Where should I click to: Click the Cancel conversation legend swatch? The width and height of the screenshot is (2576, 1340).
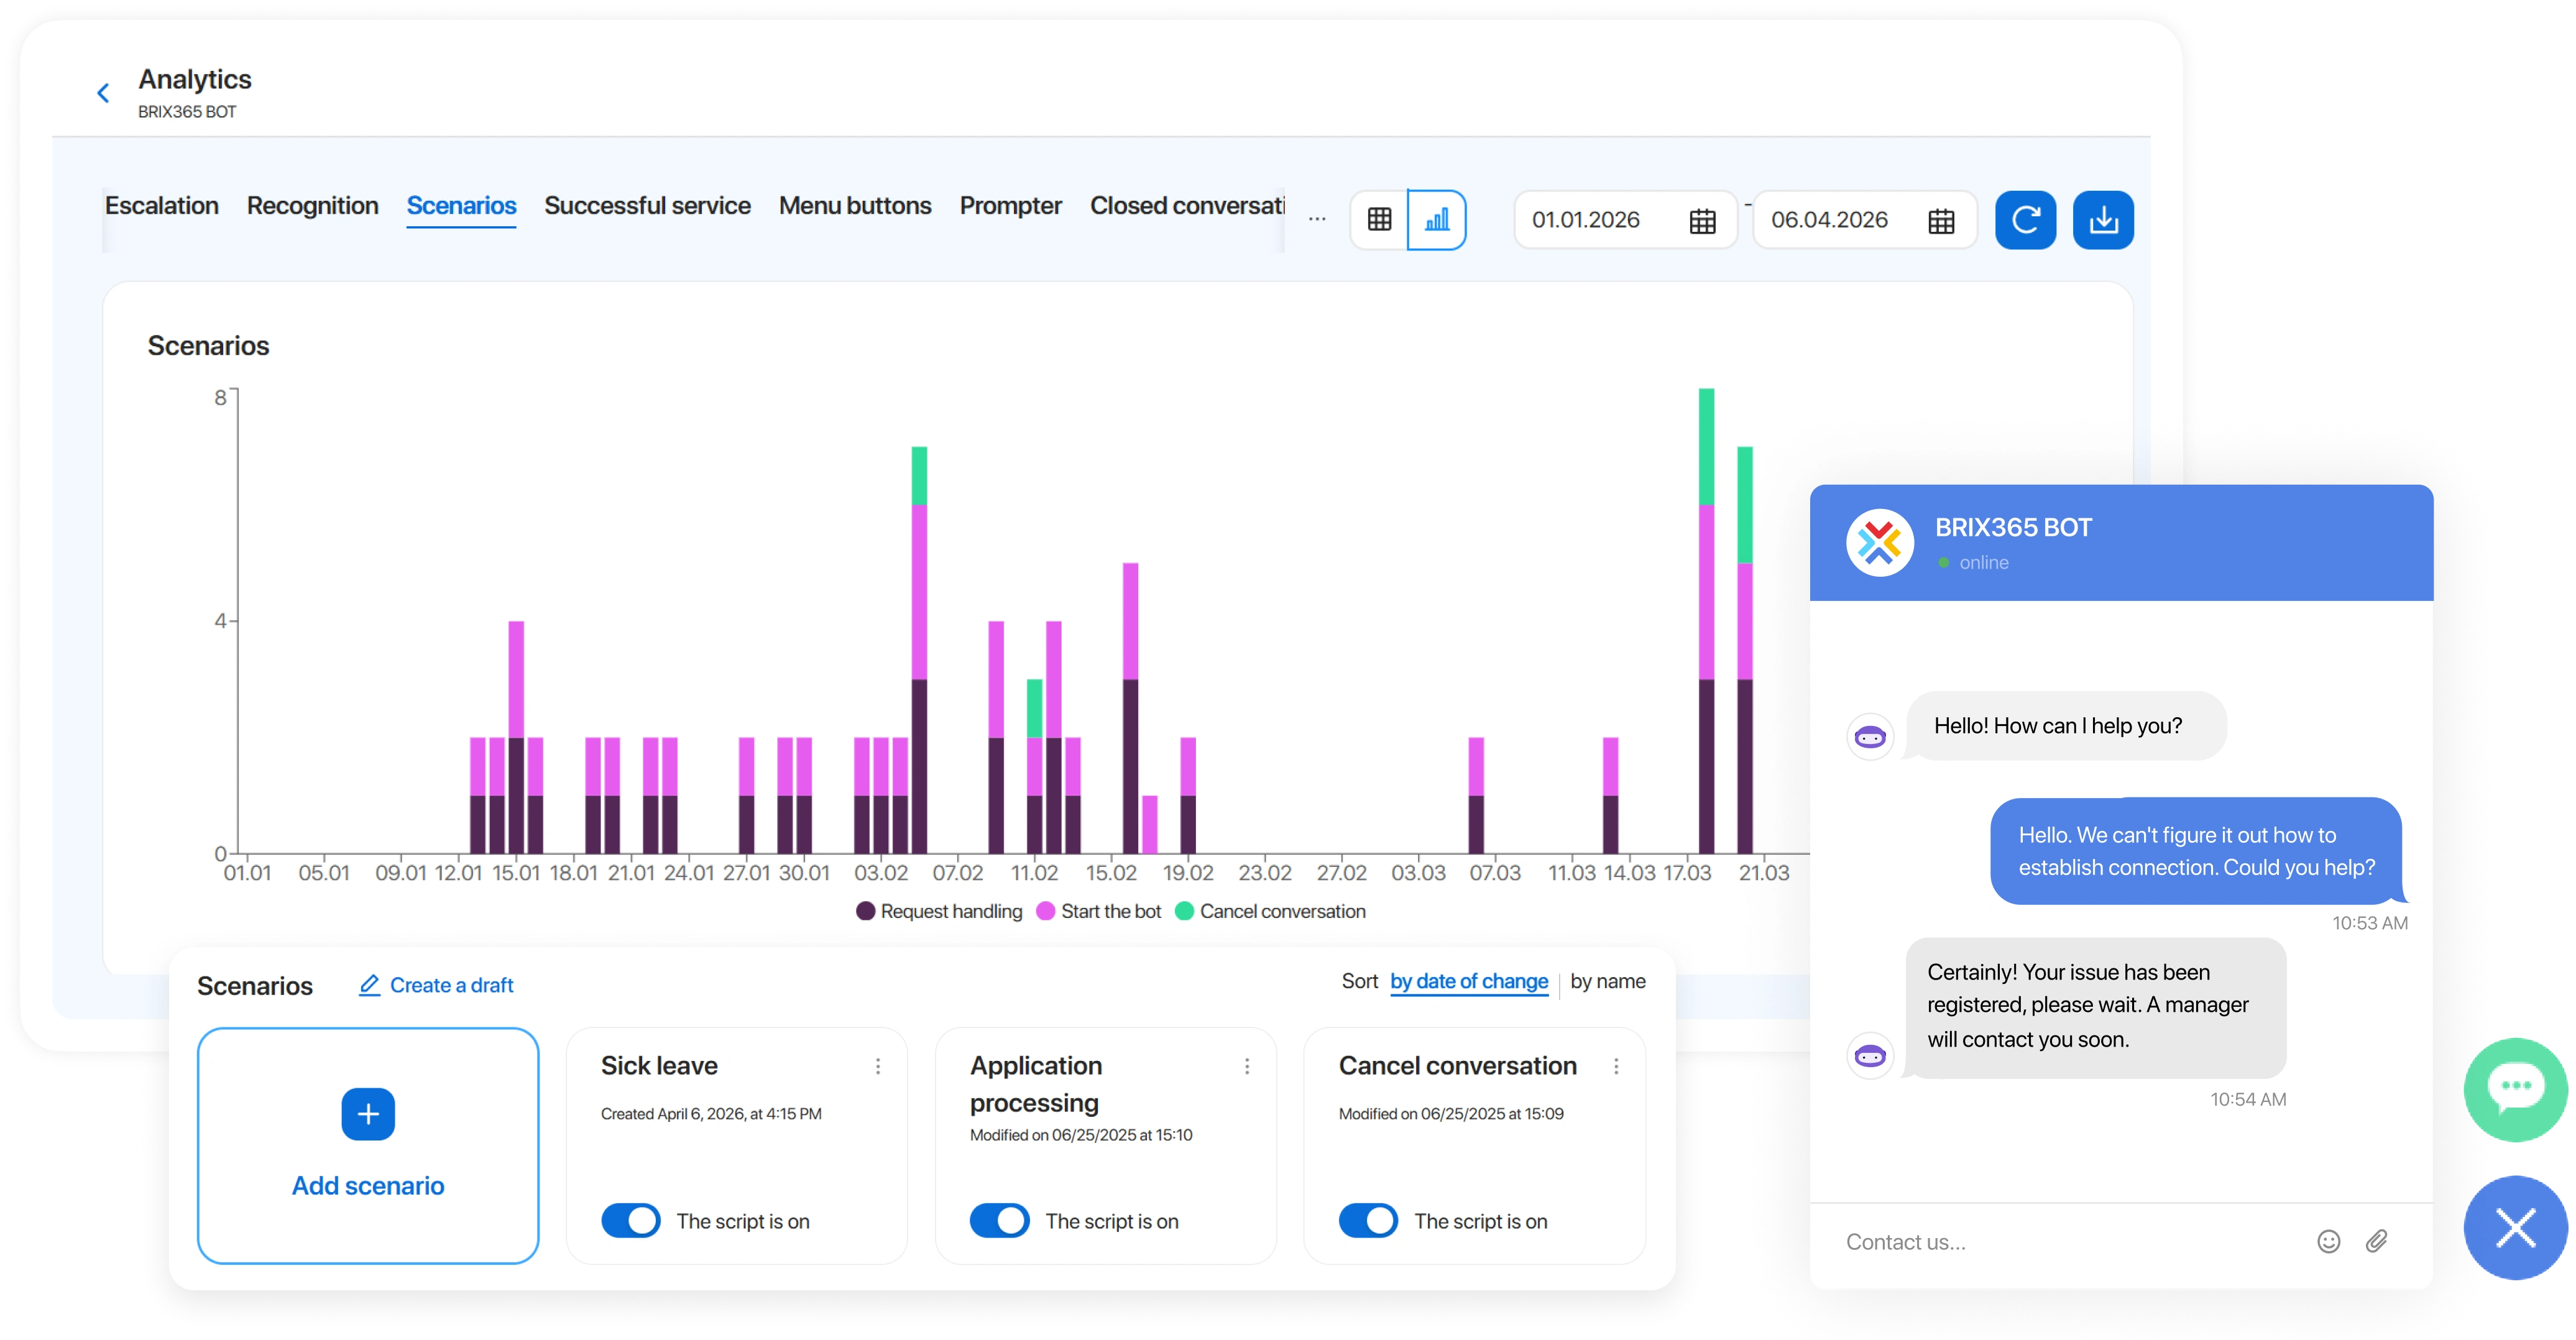click(x=1184, y=911)
